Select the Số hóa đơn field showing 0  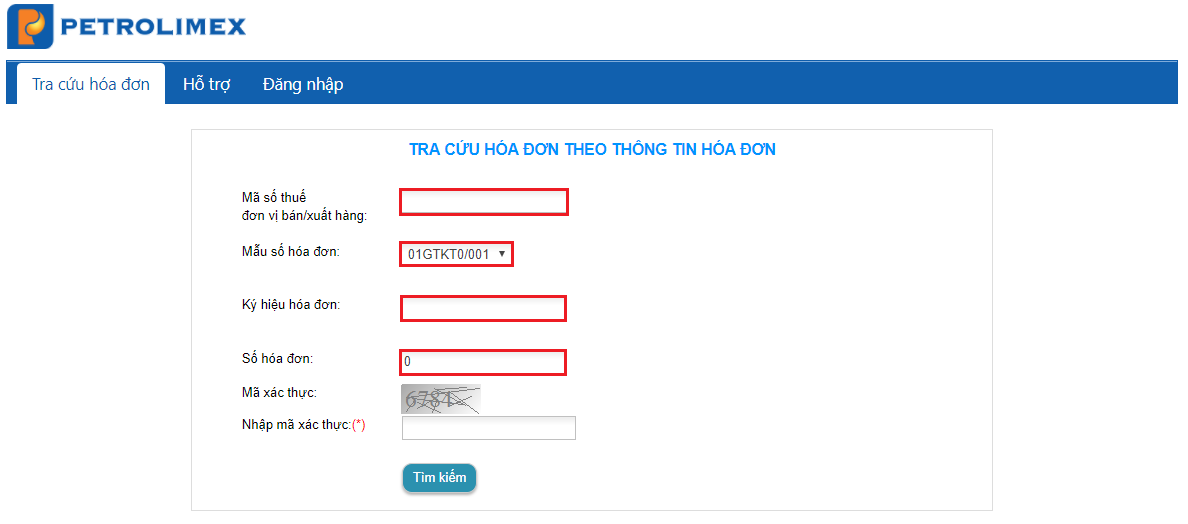point(483,362)
